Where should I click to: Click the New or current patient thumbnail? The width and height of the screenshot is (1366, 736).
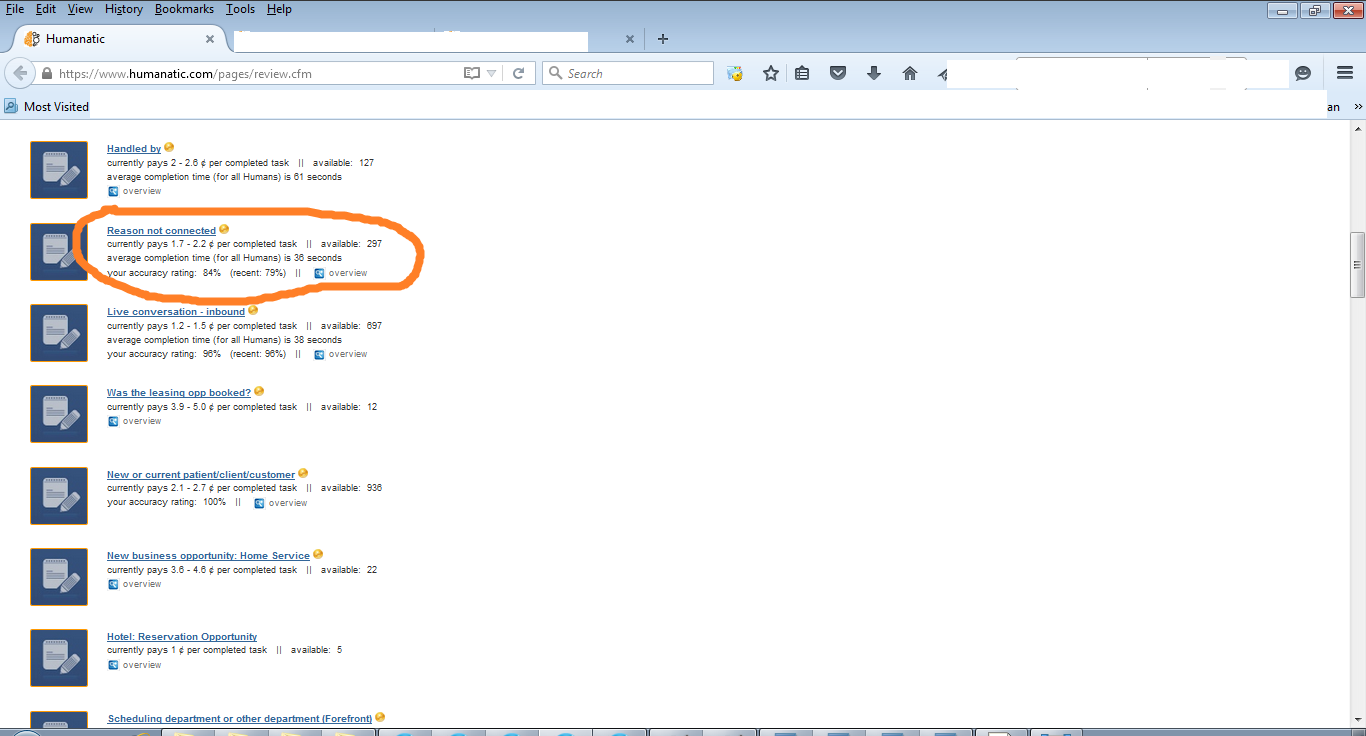(59, 496)
